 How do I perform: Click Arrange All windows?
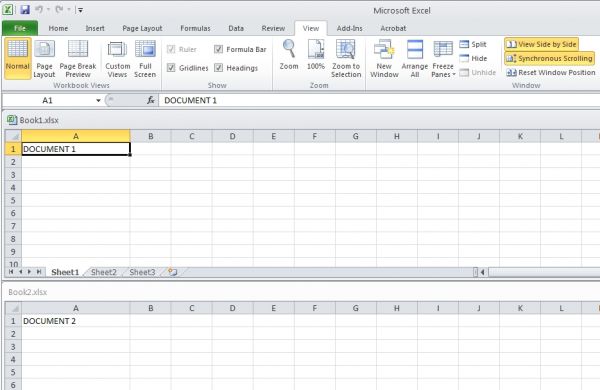415,58
